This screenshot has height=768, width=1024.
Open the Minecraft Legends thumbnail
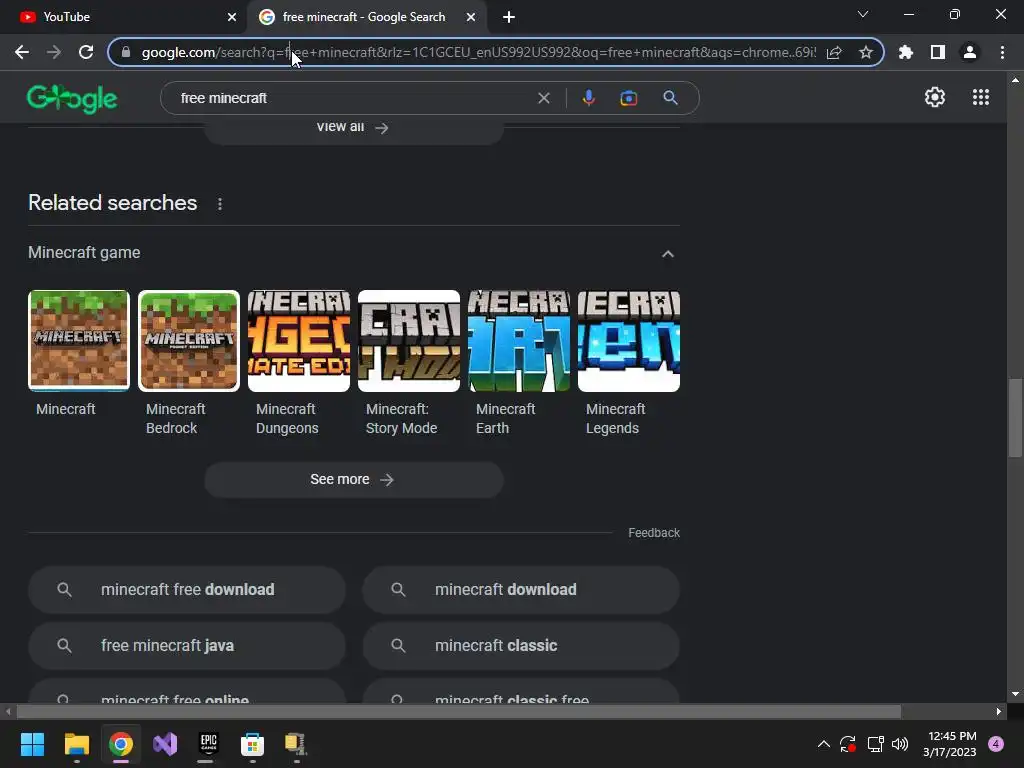[x=629, y=341]
